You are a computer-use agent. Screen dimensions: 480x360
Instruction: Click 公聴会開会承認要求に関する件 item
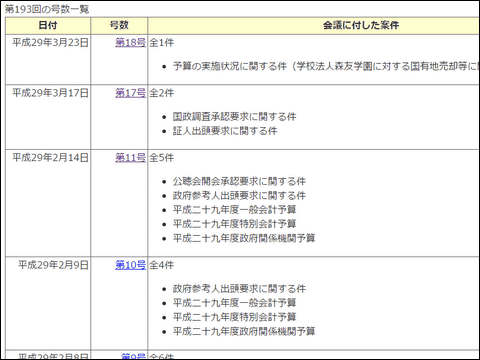pos(239,181)
